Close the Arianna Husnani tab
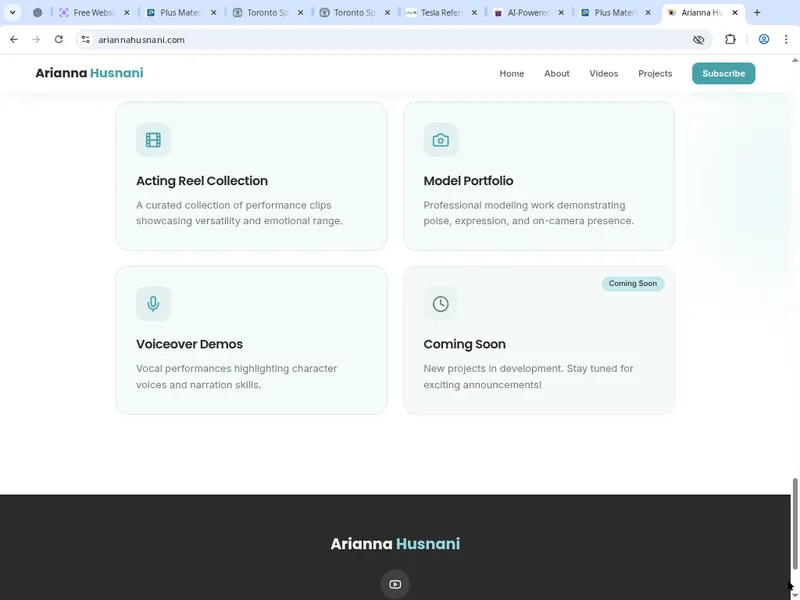The height and width of the screenshot is (600, 800). (735, 13)
